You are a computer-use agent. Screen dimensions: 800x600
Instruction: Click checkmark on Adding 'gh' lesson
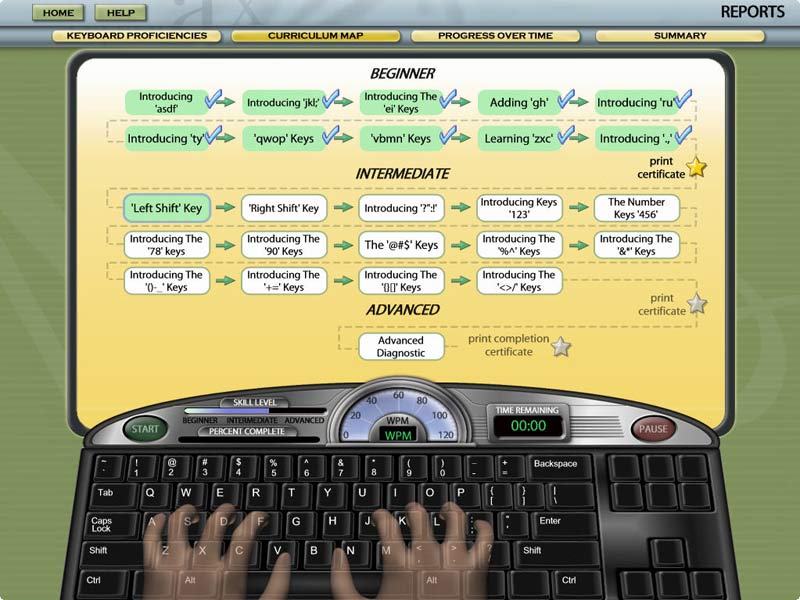tap(566, 98)
